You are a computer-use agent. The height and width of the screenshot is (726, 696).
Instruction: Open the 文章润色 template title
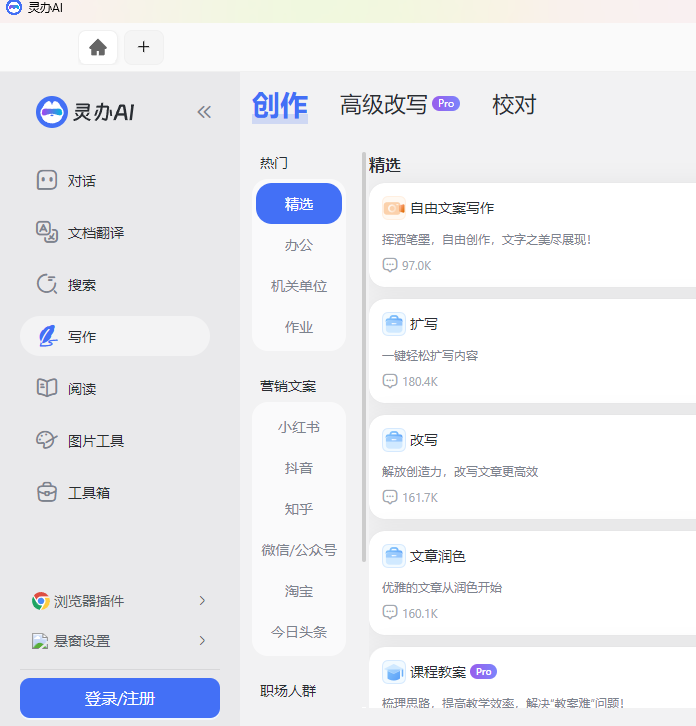click(438, 556)
